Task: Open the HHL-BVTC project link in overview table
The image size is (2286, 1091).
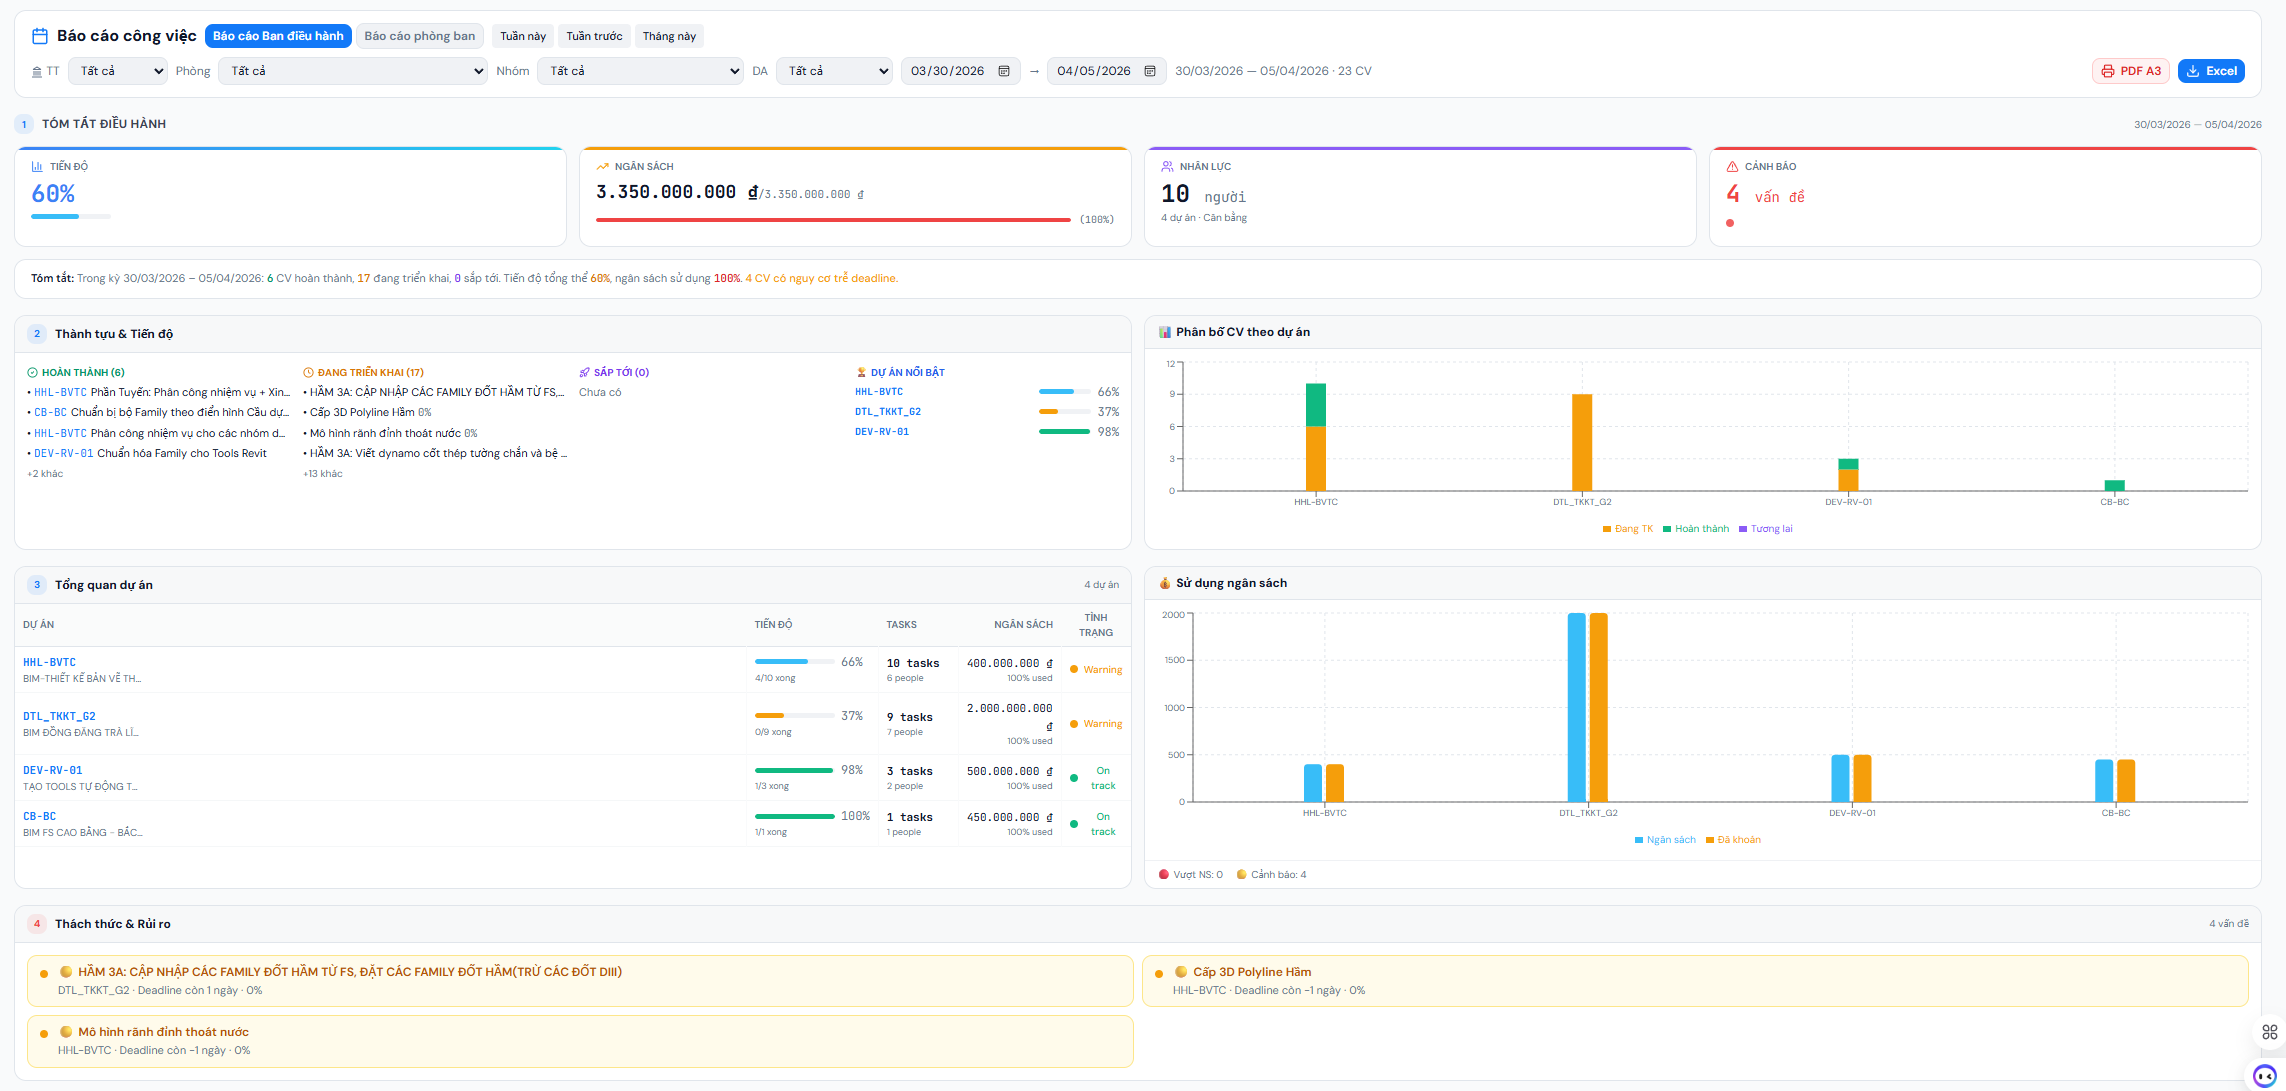Action: tap(49, 662)
